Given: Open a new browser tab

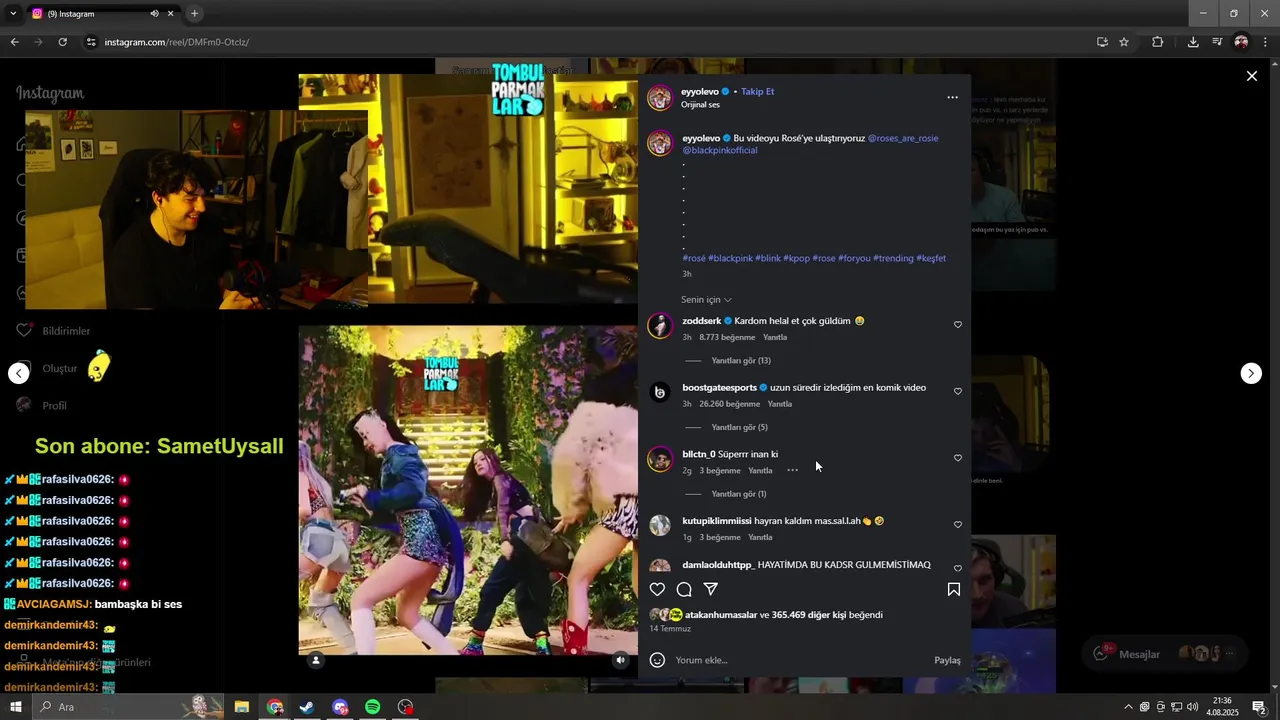Looking at the screenshot, I should (x=194, y=14).
